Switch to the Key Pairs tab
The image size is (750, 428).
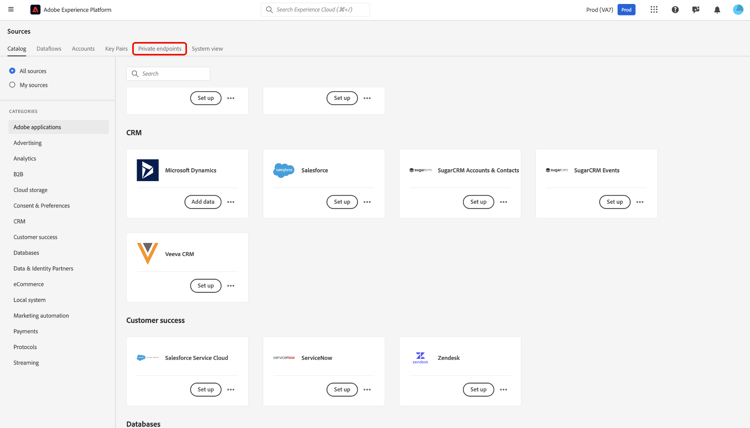click(116, 49)
